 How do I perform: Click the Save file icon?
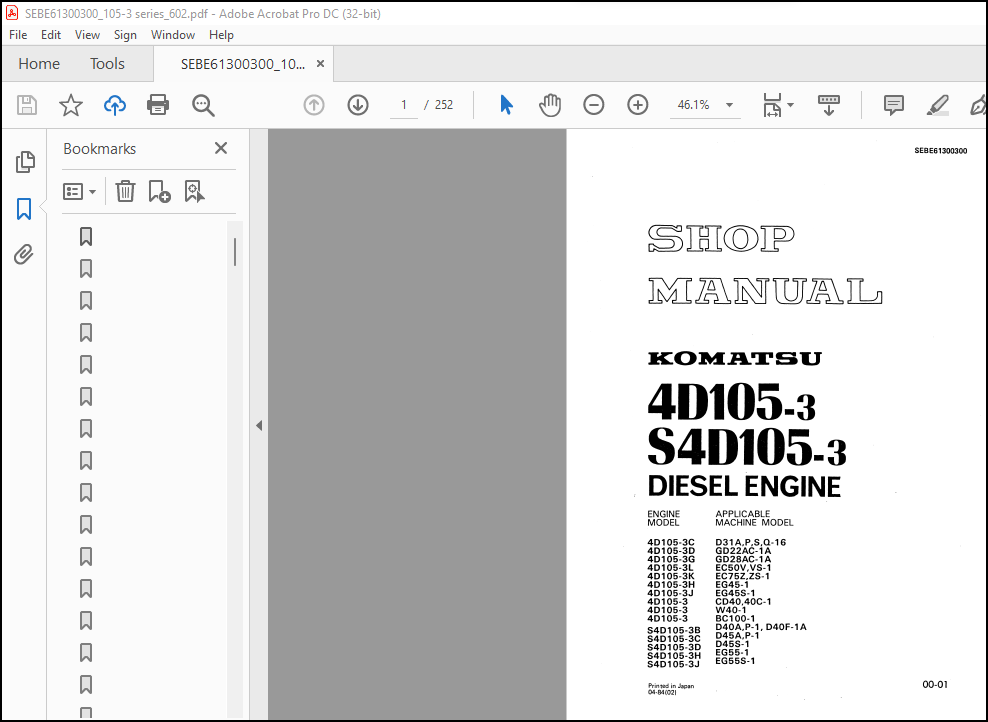(26, 105)
